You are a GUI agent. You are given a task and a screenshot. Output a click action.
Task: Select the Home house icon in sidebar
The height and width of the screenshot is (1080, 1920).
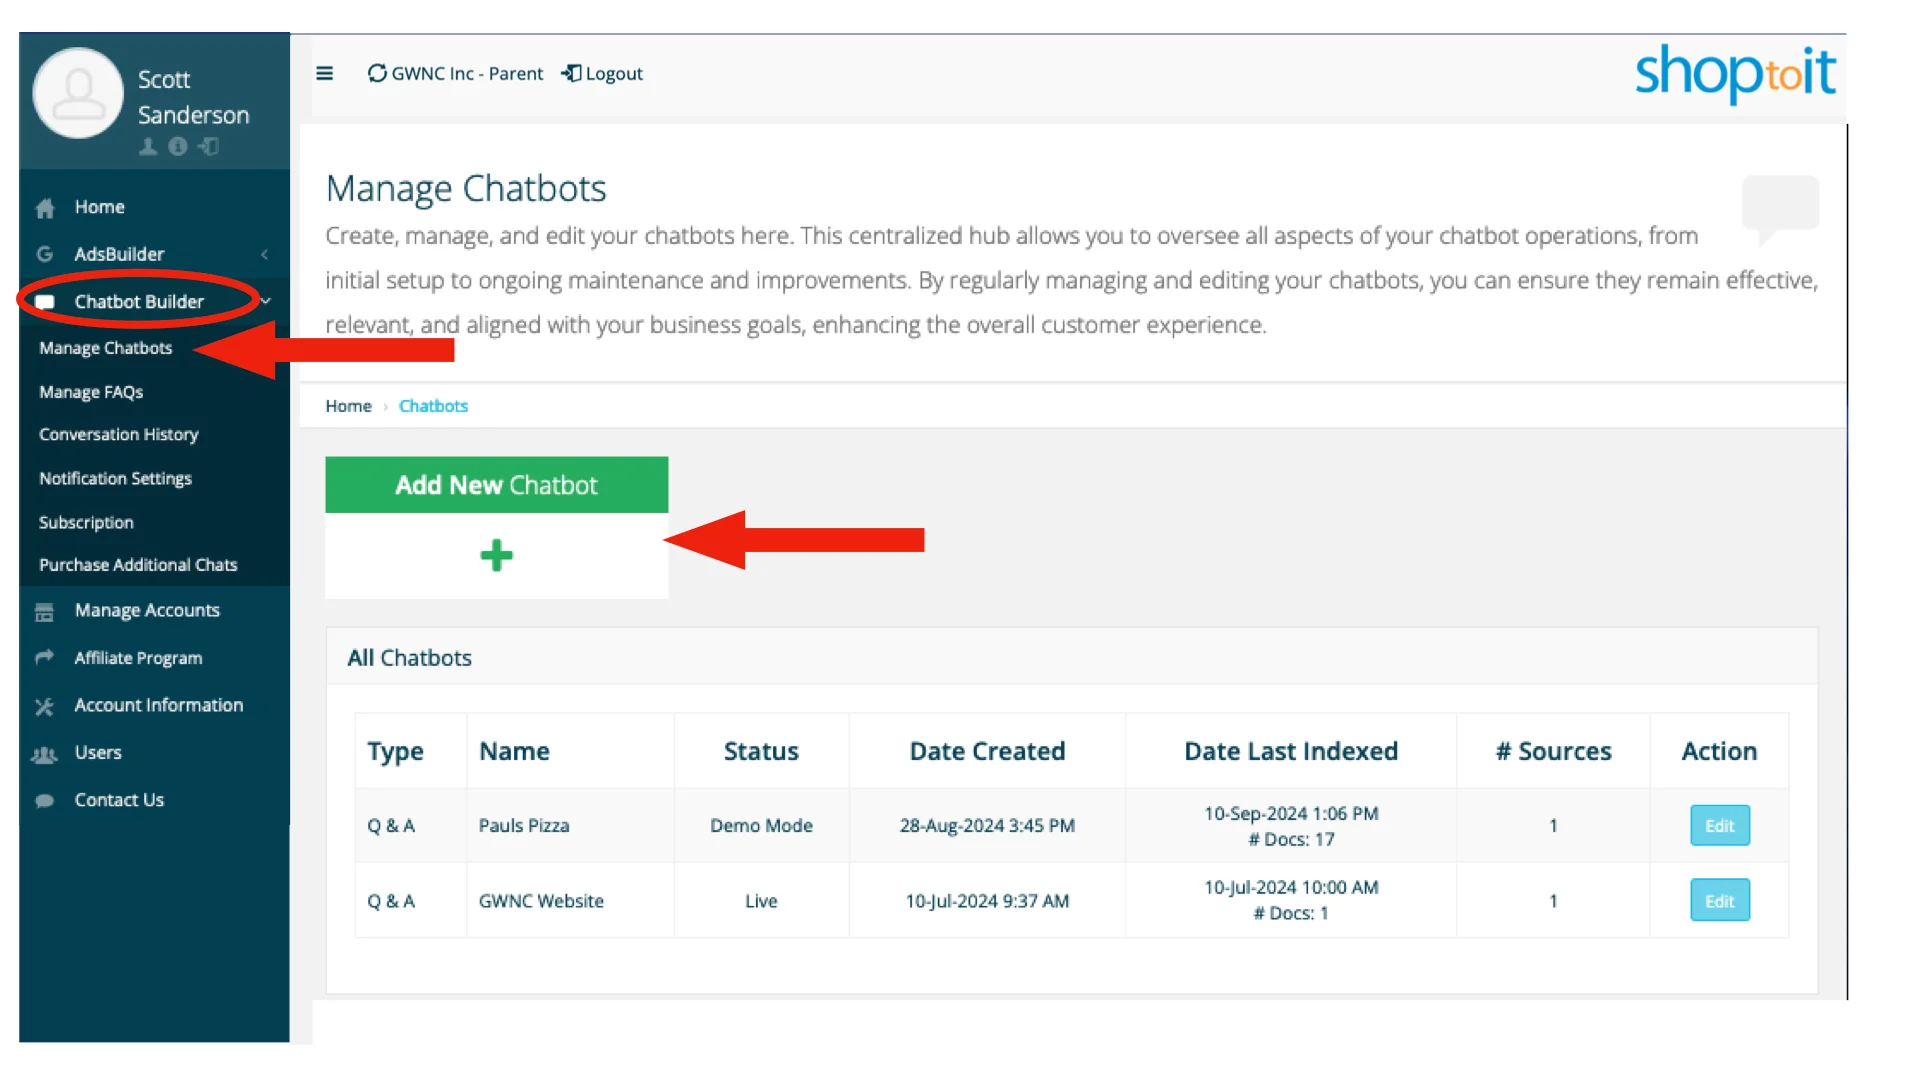(45, 207)
